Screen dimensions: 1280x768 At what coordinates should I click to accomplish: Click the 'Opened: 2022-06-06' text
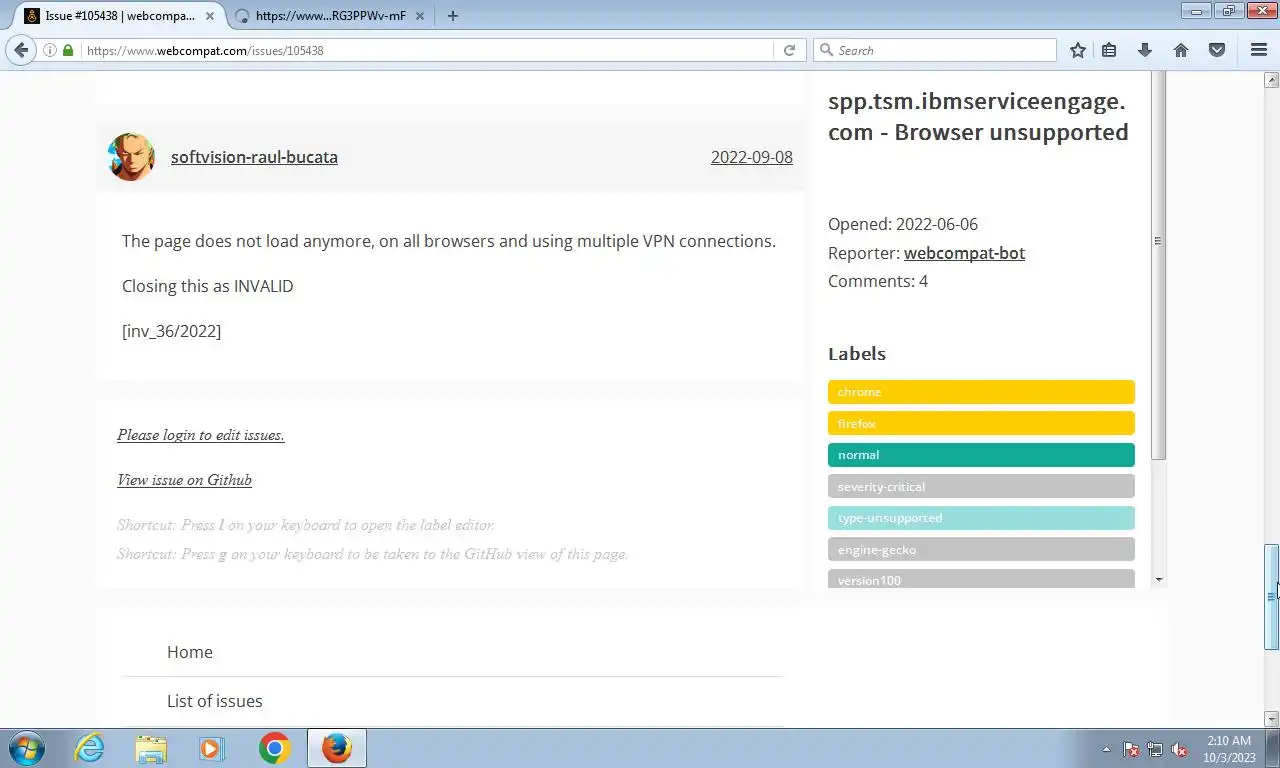click(903, 224)
